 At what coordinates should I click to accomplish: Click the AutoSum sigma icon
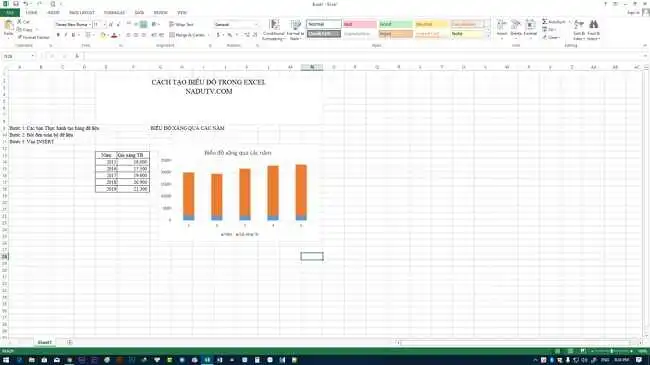coord(545,22)
